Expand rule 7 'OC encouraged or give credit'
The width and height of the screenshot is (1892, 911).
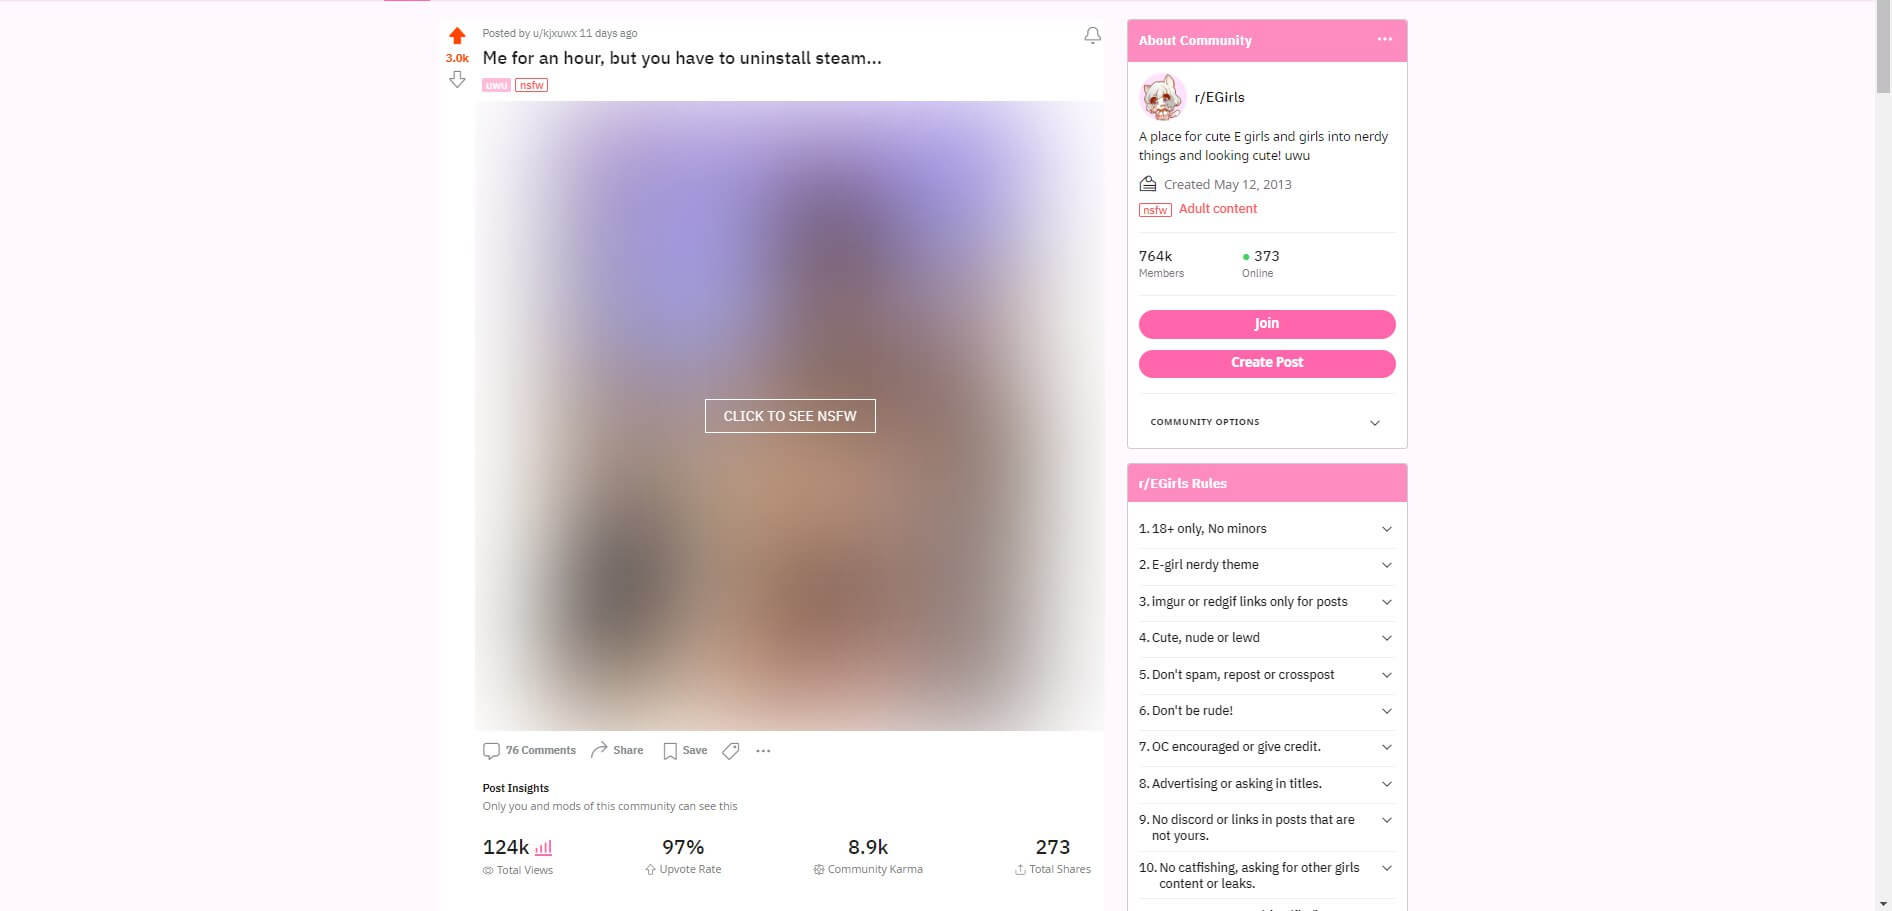(x=1266, y=747)
